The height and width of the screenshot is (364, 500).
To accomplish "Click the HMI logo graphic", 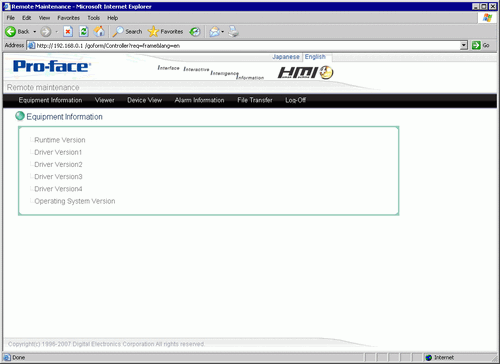I will pyautogui.click(x=306, y=72).
